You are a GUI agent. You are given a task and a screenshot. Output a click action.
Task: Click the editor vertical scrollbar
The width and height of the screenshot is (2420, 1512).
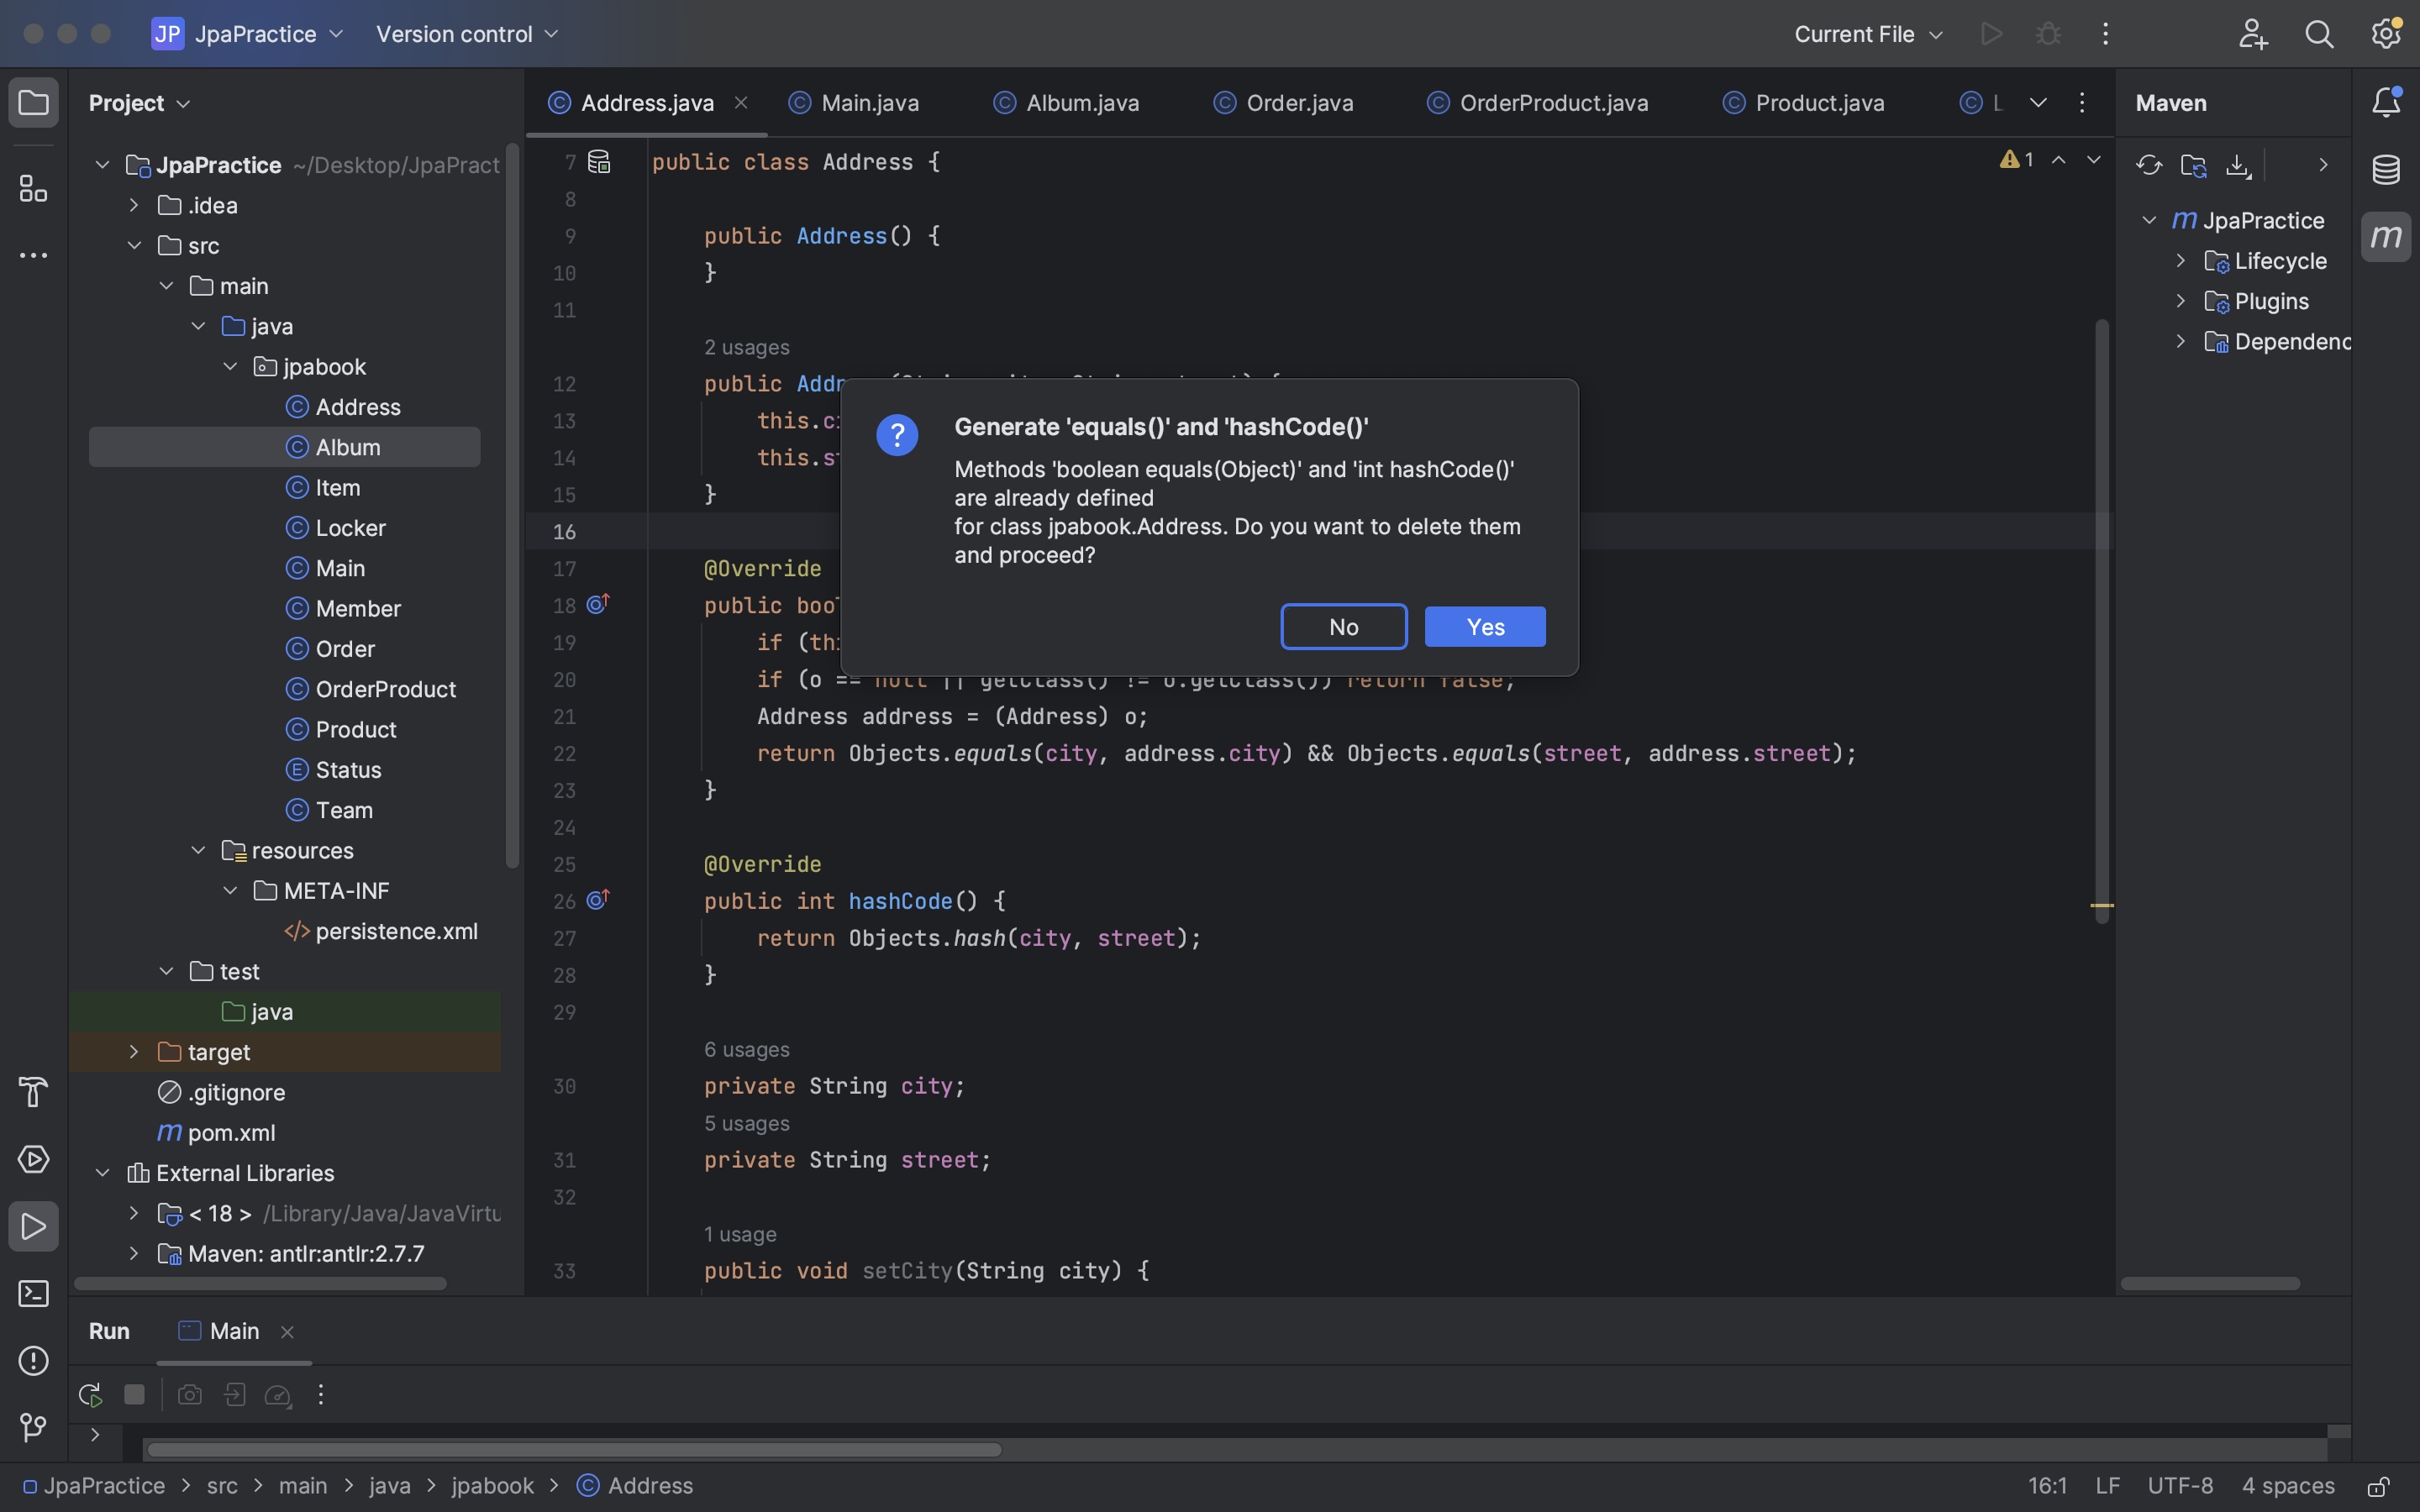point(2101,620)
